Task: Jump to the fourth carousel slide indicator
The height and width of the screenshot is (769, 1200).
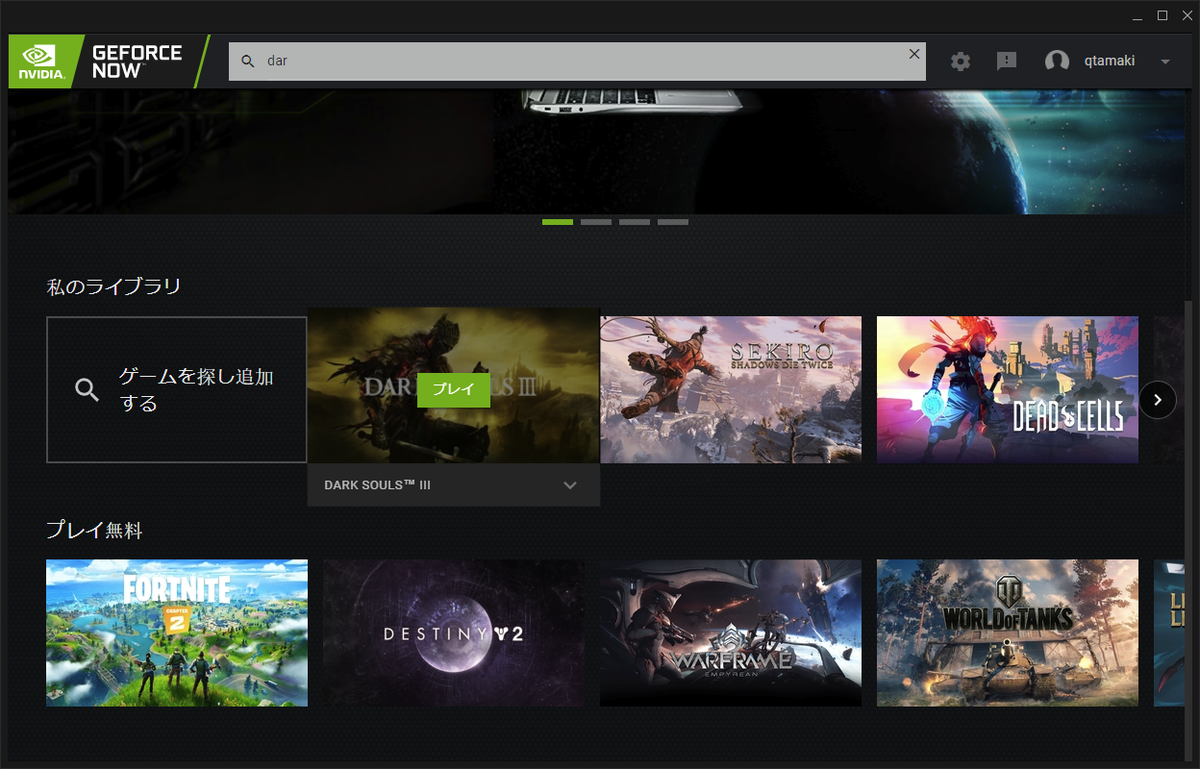Action: tap(673, 222)
